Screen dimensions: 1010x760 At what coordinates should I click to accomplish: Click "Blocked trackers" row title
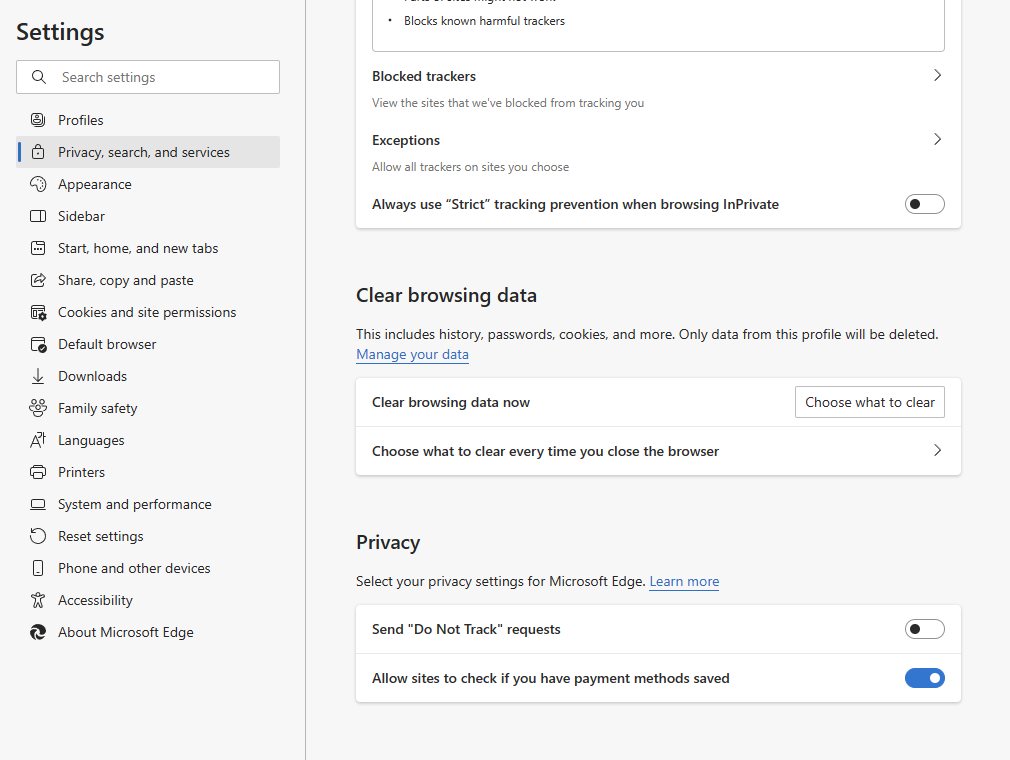(x=424, y=76)
